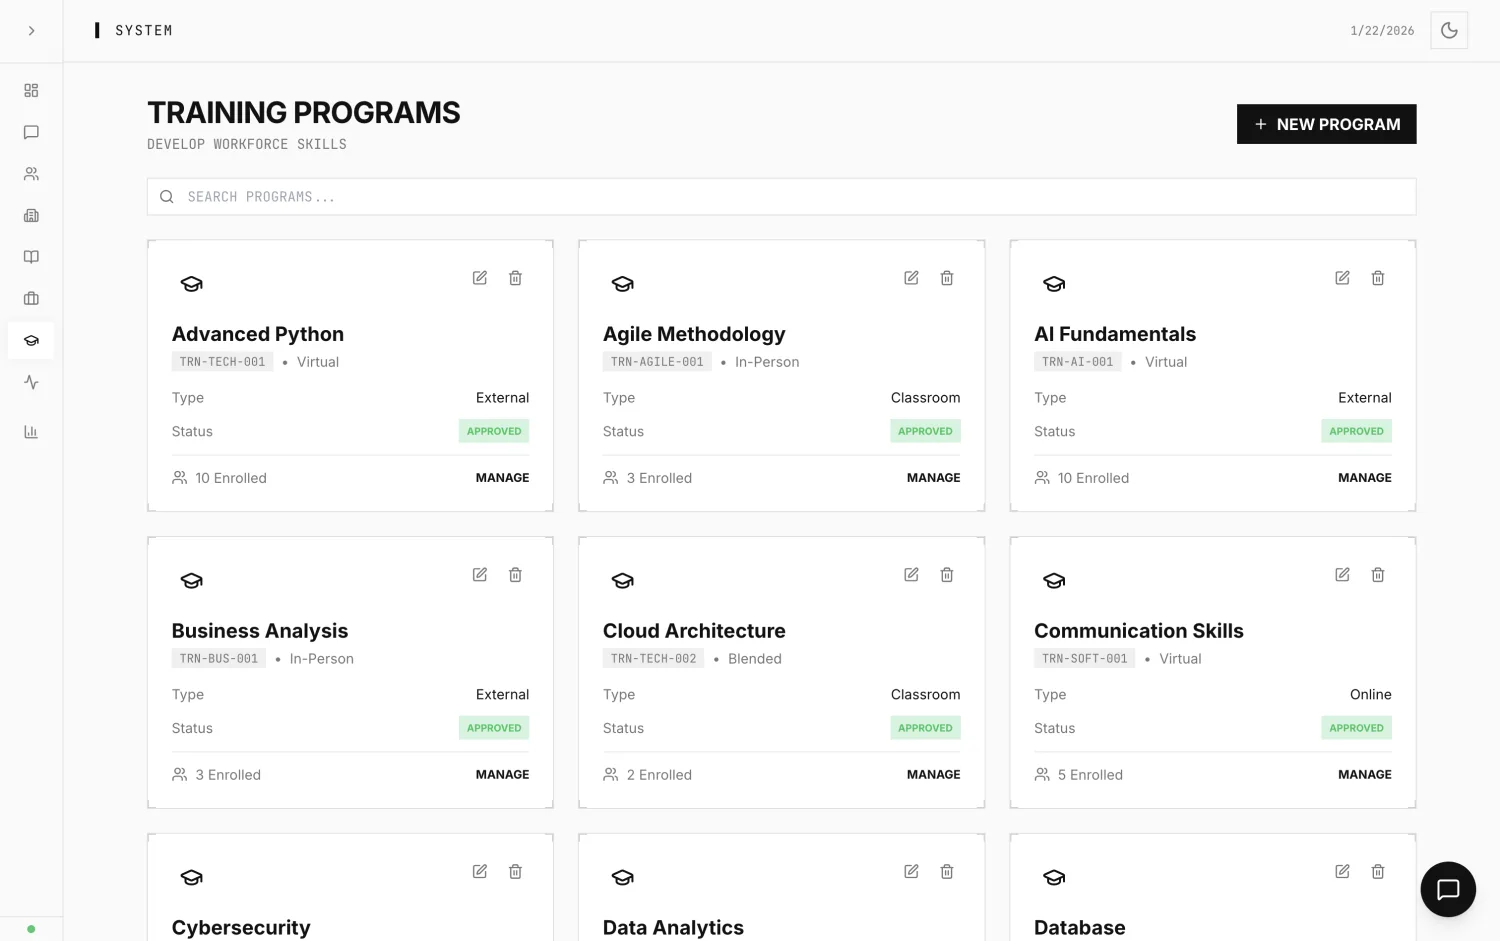Screen dimensions: 1500x941
Task: Click the TRN-AGILE-001 code tag
Action: (657, 362)
